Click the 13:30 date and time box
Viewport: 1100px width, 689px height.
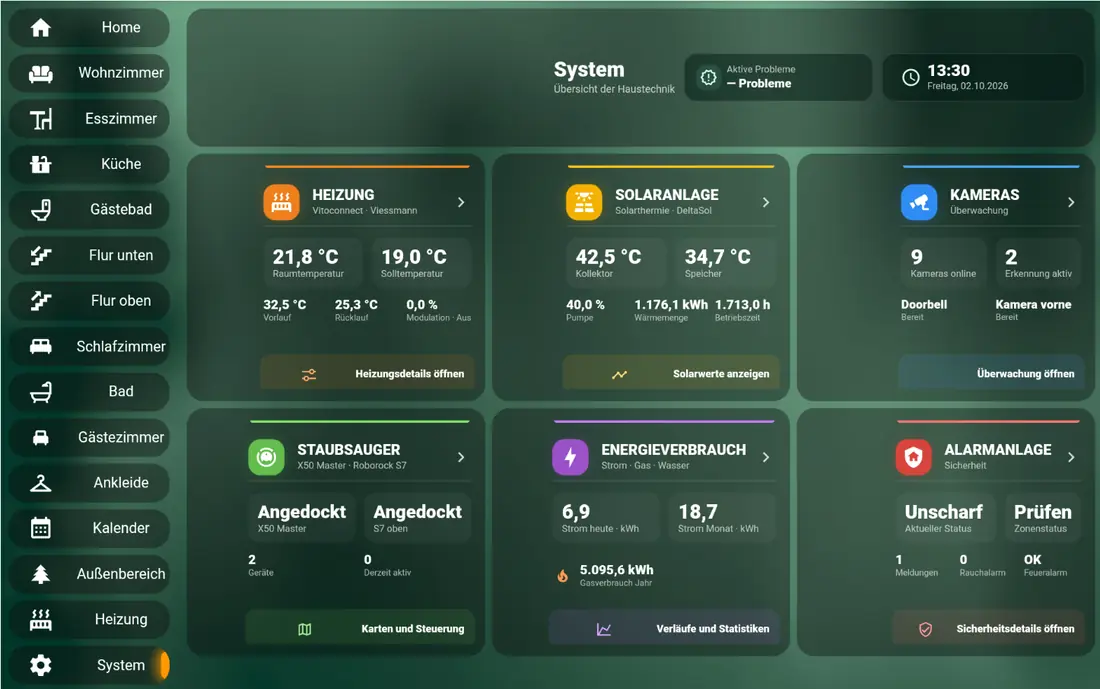983,77
